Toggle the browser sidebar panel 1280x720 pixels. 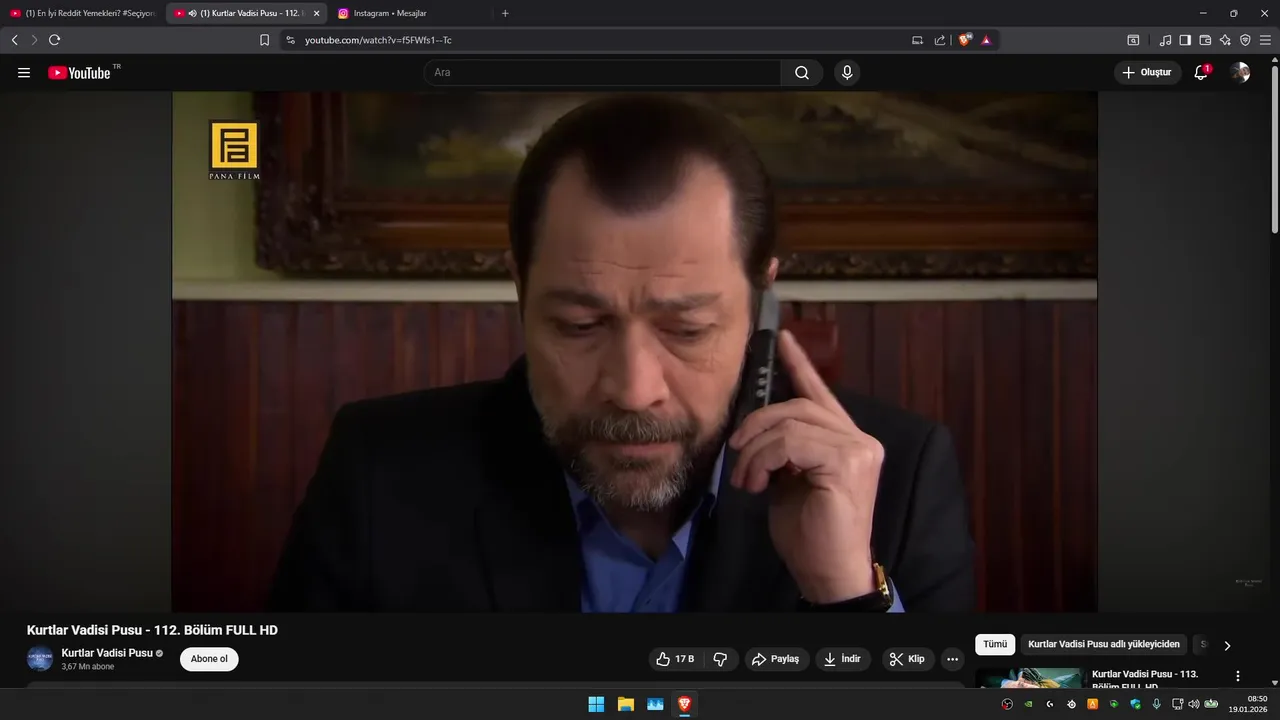1185,40
